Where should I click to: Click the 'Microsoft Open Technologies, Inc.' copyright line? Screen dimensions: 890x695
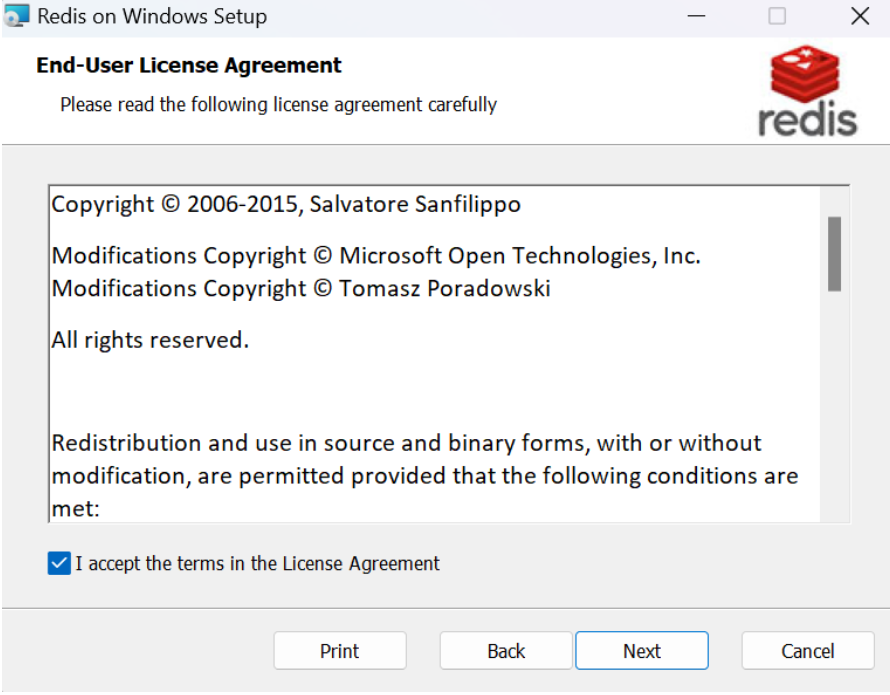coord(376,256)
